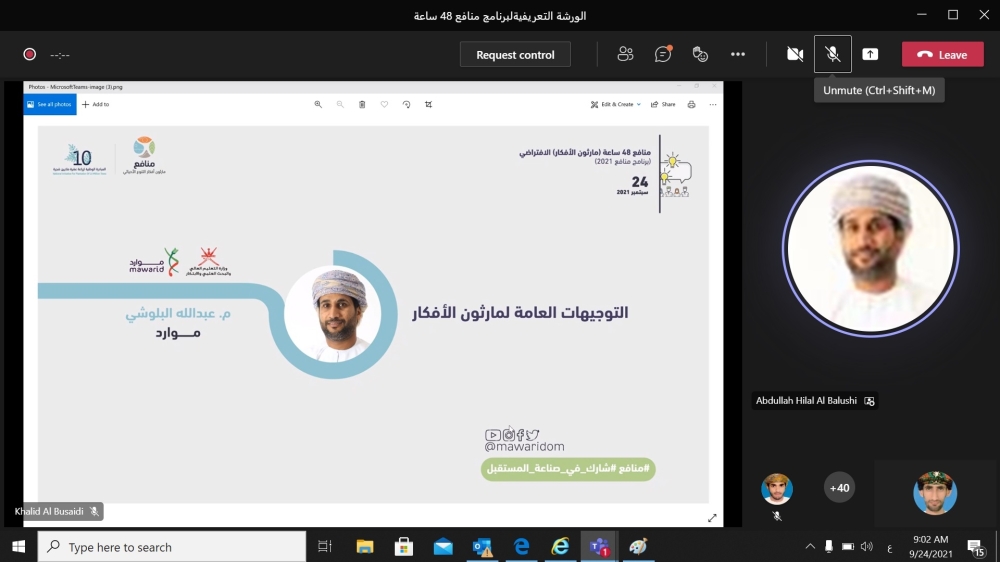
Task: Click zoom out icon in Photos toolbar
Action: [x=340, y=104]
